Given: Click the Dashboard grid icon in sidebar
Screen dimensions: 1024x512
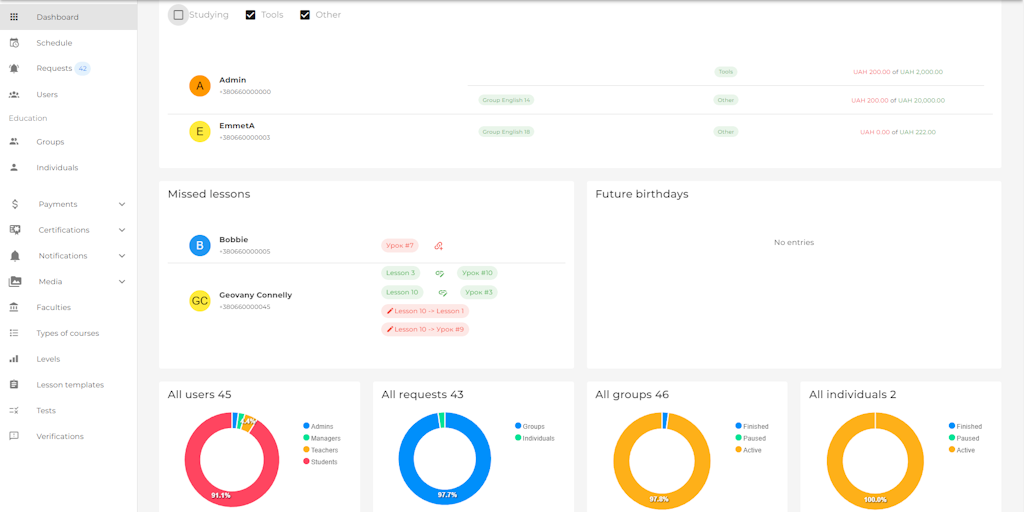Looking at the screenshot, I should pos(14,17).
